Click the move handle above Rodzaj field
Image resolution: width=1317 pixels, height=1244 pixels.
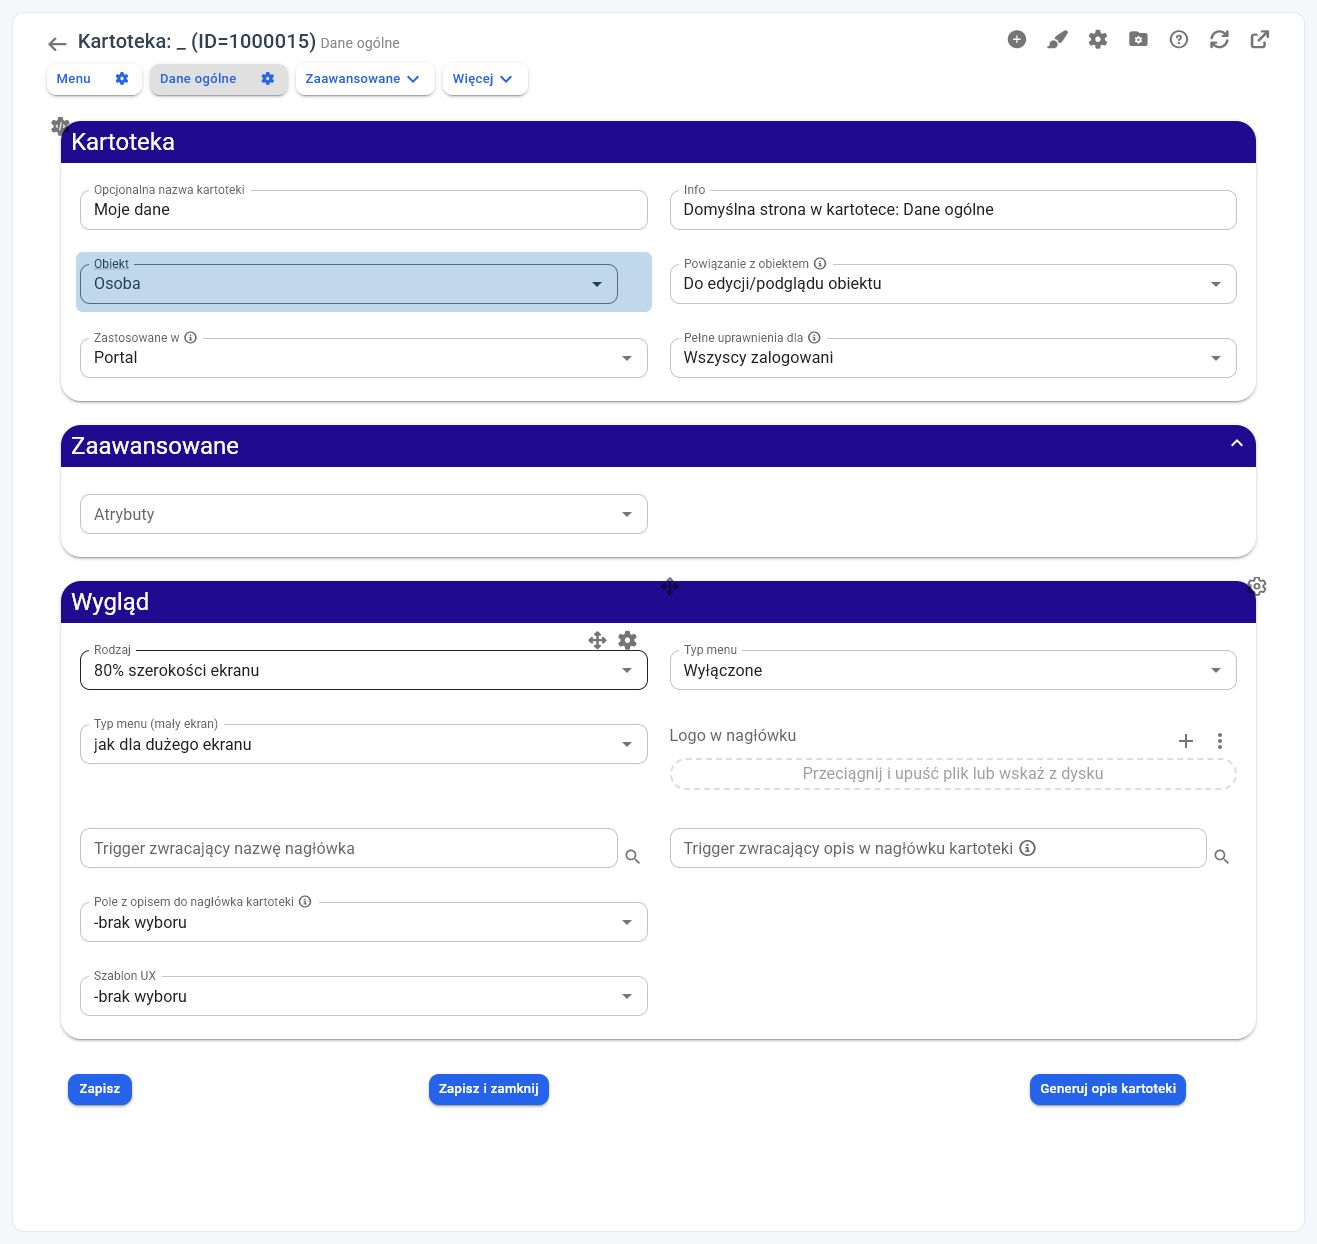click(597, 640)
